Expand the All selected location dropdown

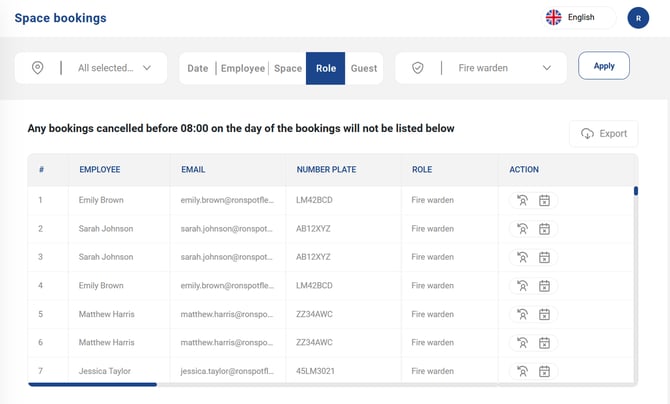[x=114, y=68]
